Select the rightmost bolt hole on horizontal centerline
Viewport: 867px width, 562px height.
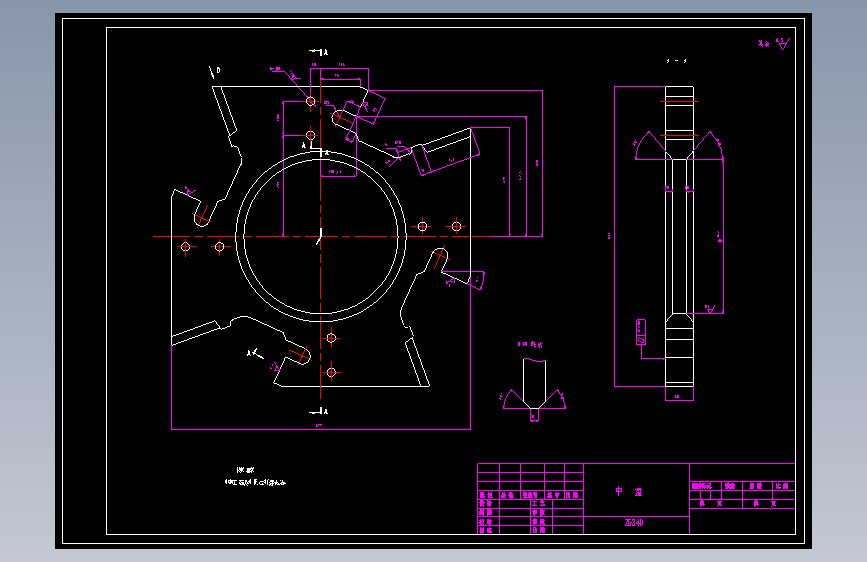click(x=456, y=226)
